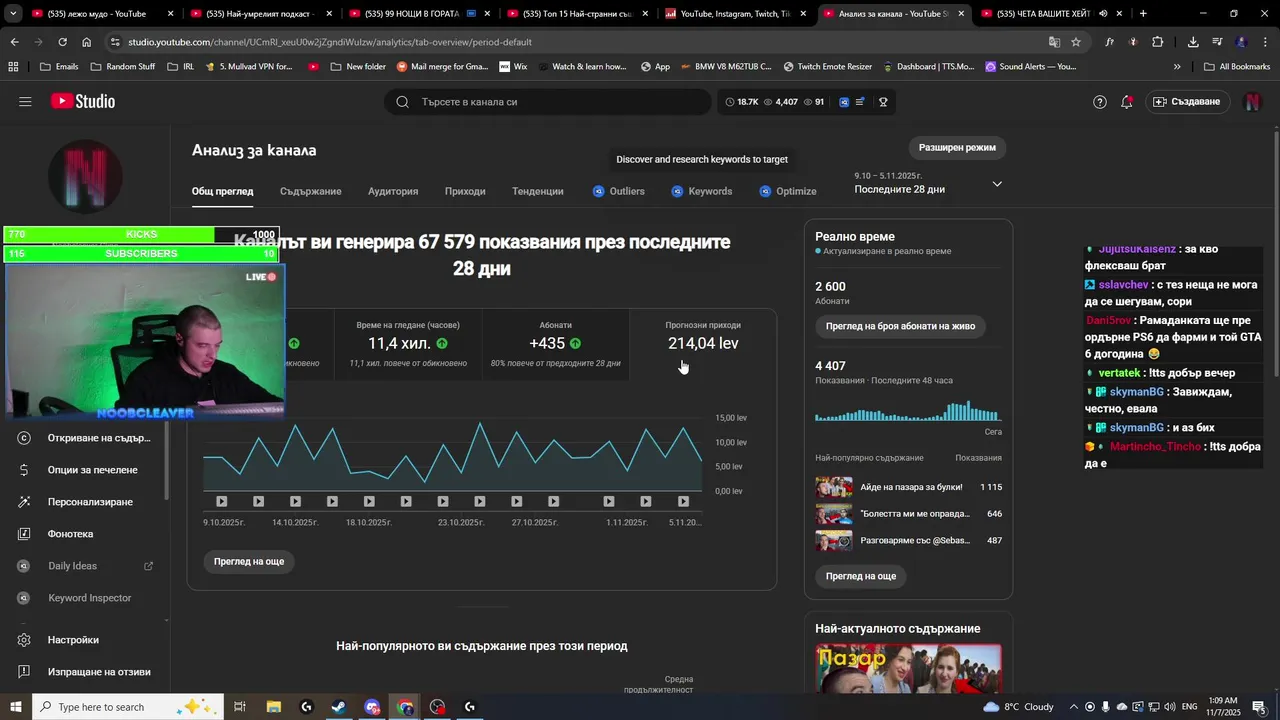Click Преглед на още under the chart
Viewport: 1280px width, 720px height.
point(249,562)
